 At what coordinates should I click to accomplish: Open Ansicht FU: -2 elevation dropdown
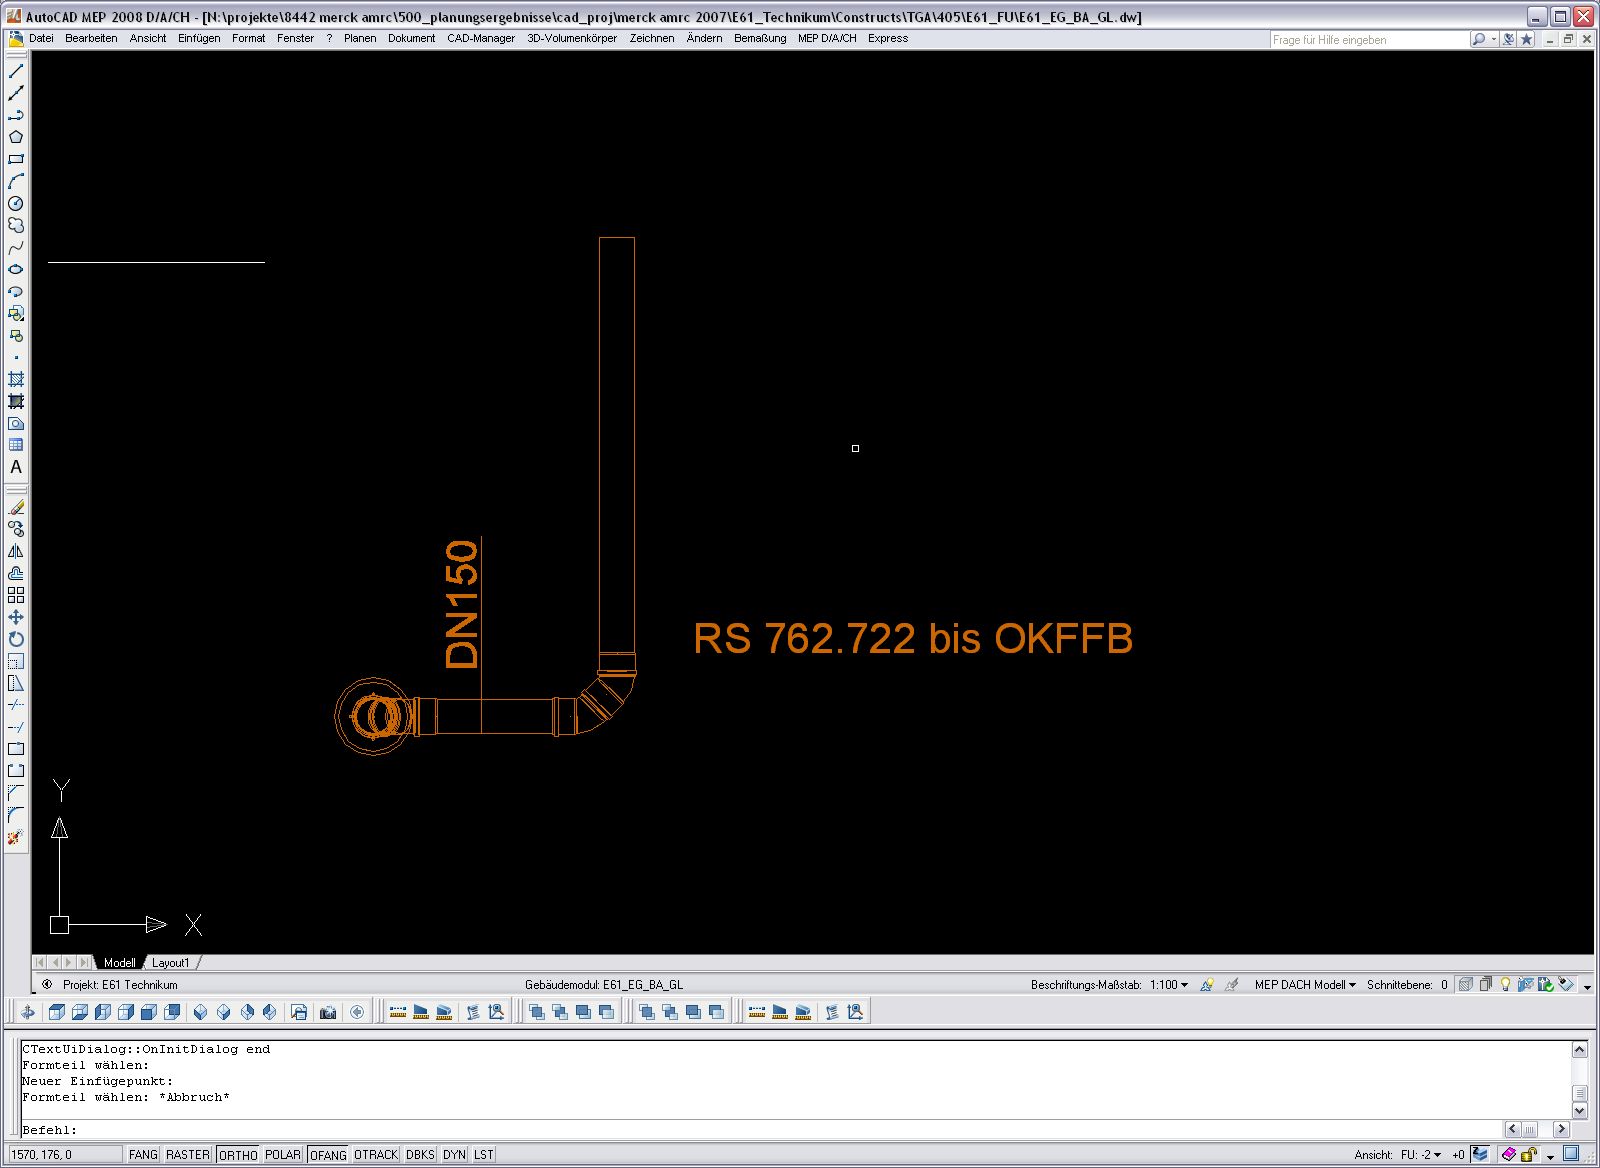point(1420,1154)
